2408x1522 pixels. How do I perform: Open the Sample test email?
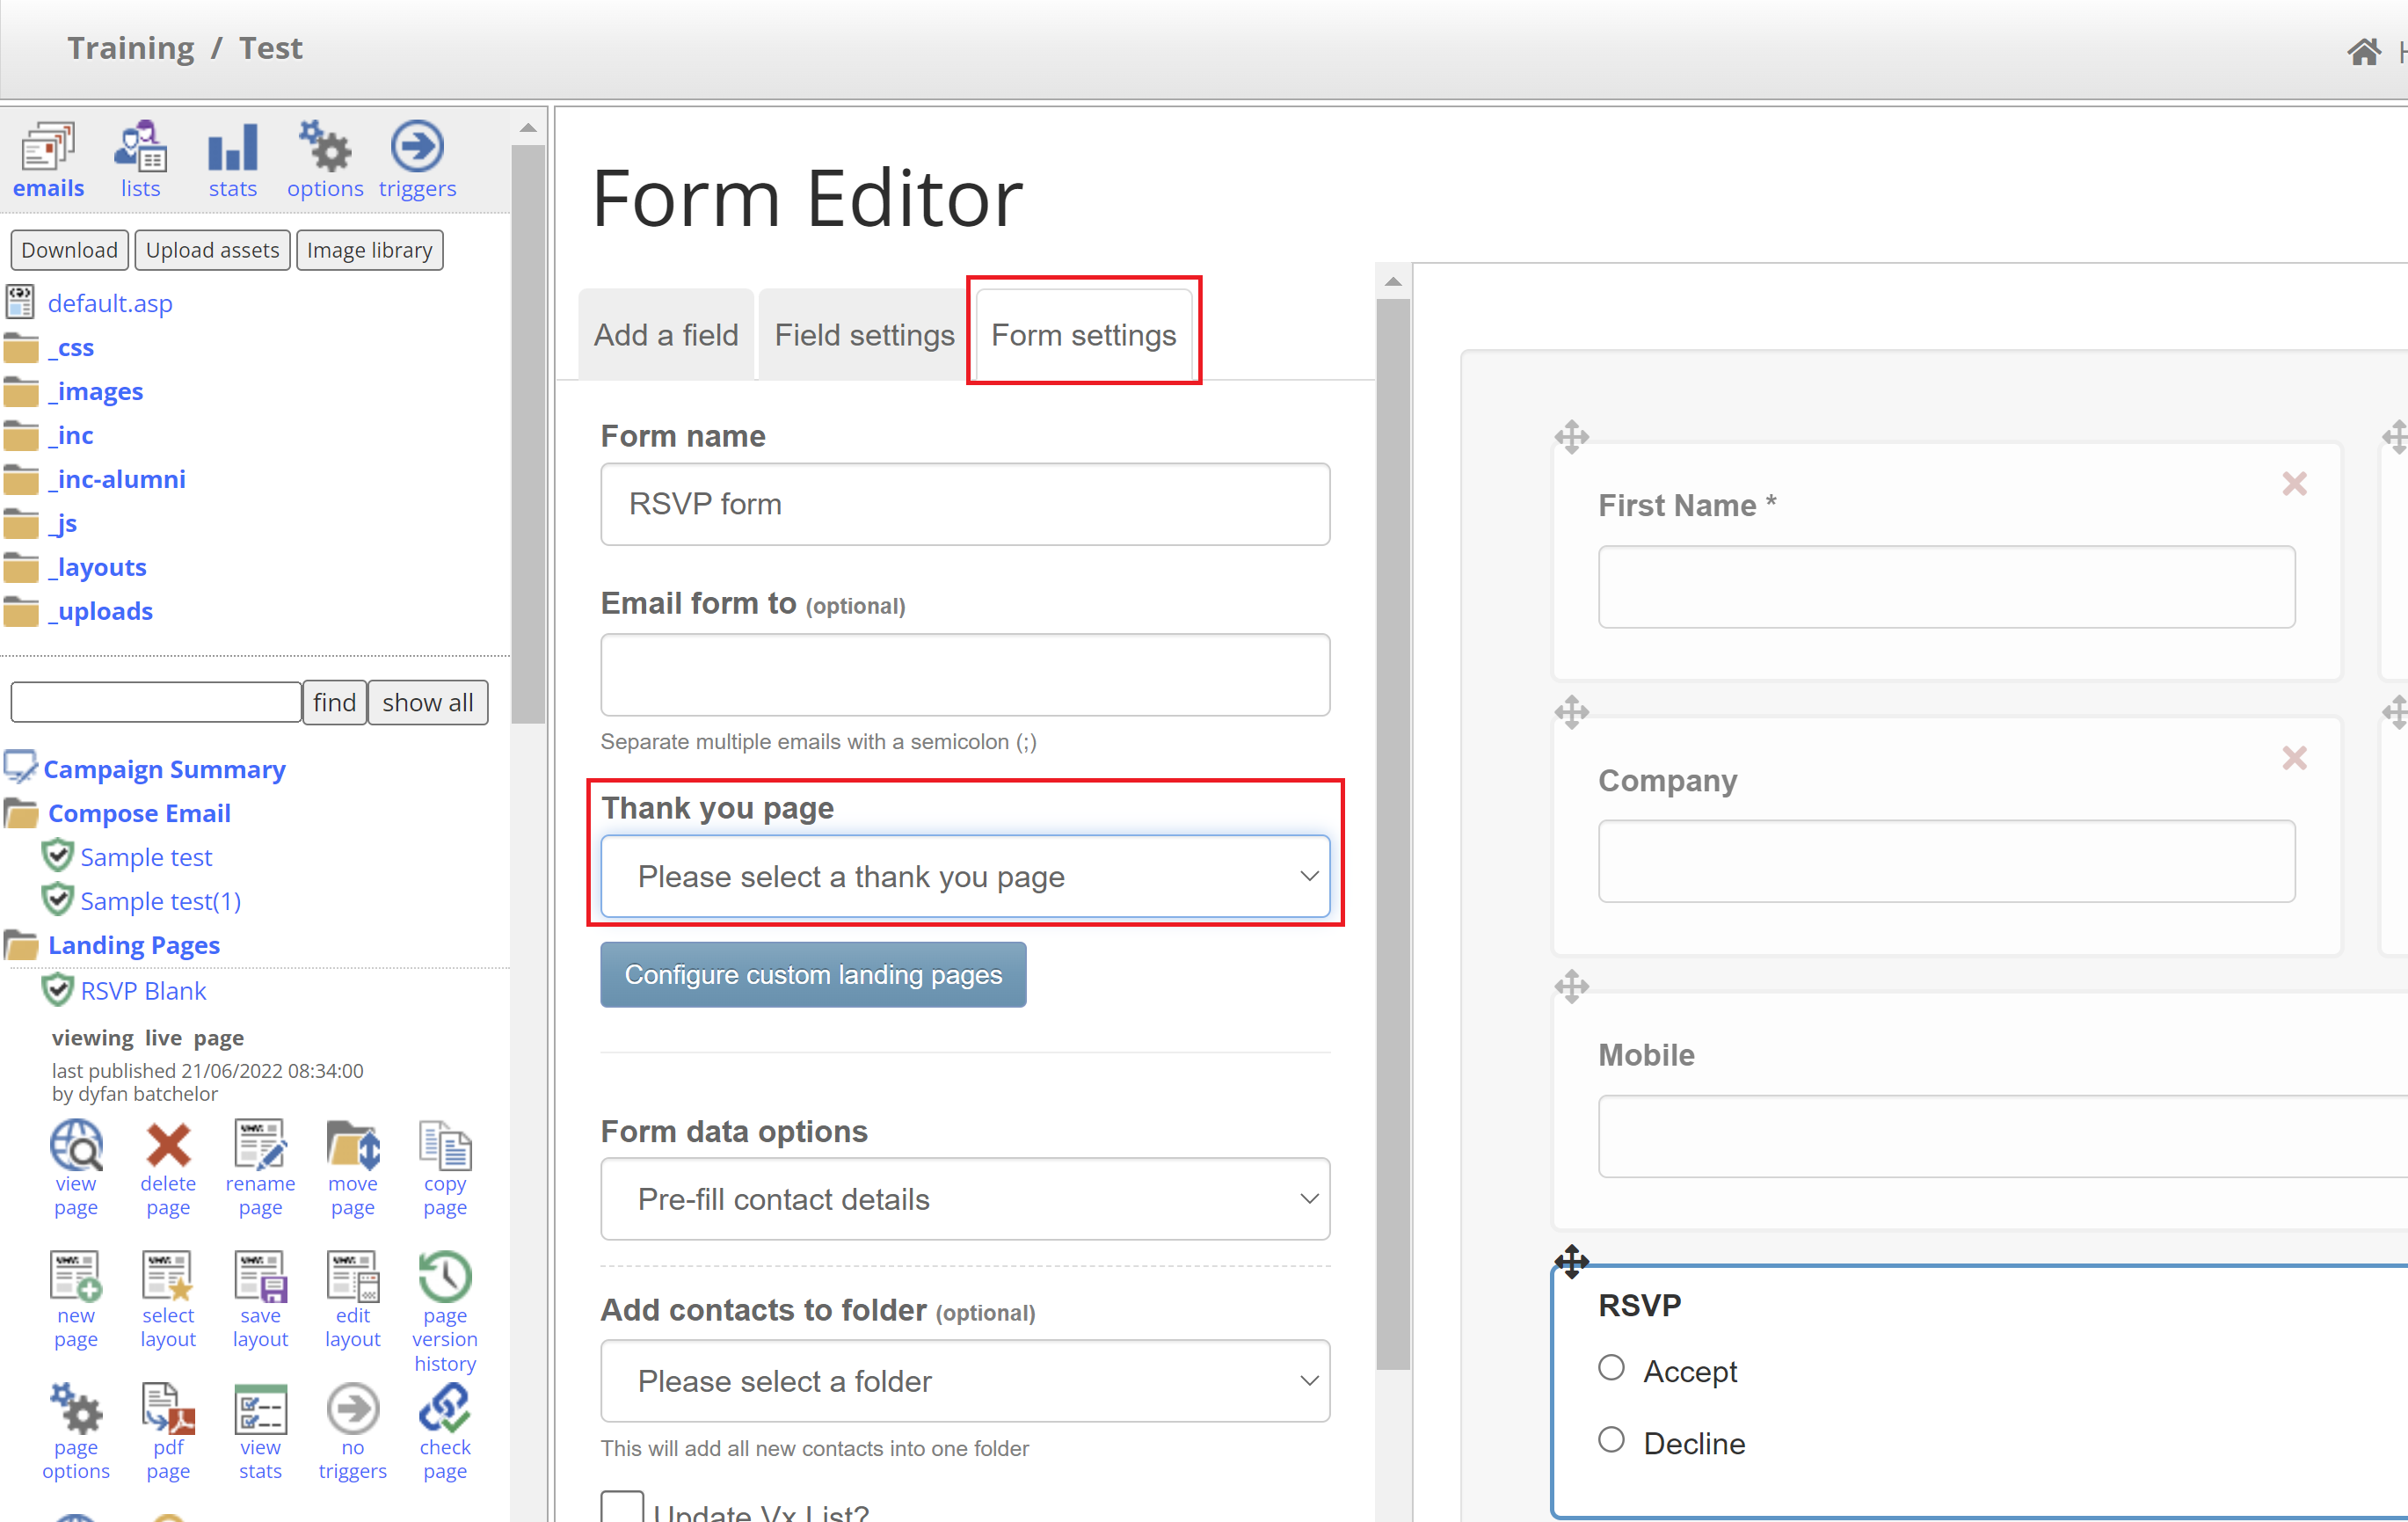(x=146, y=857)
